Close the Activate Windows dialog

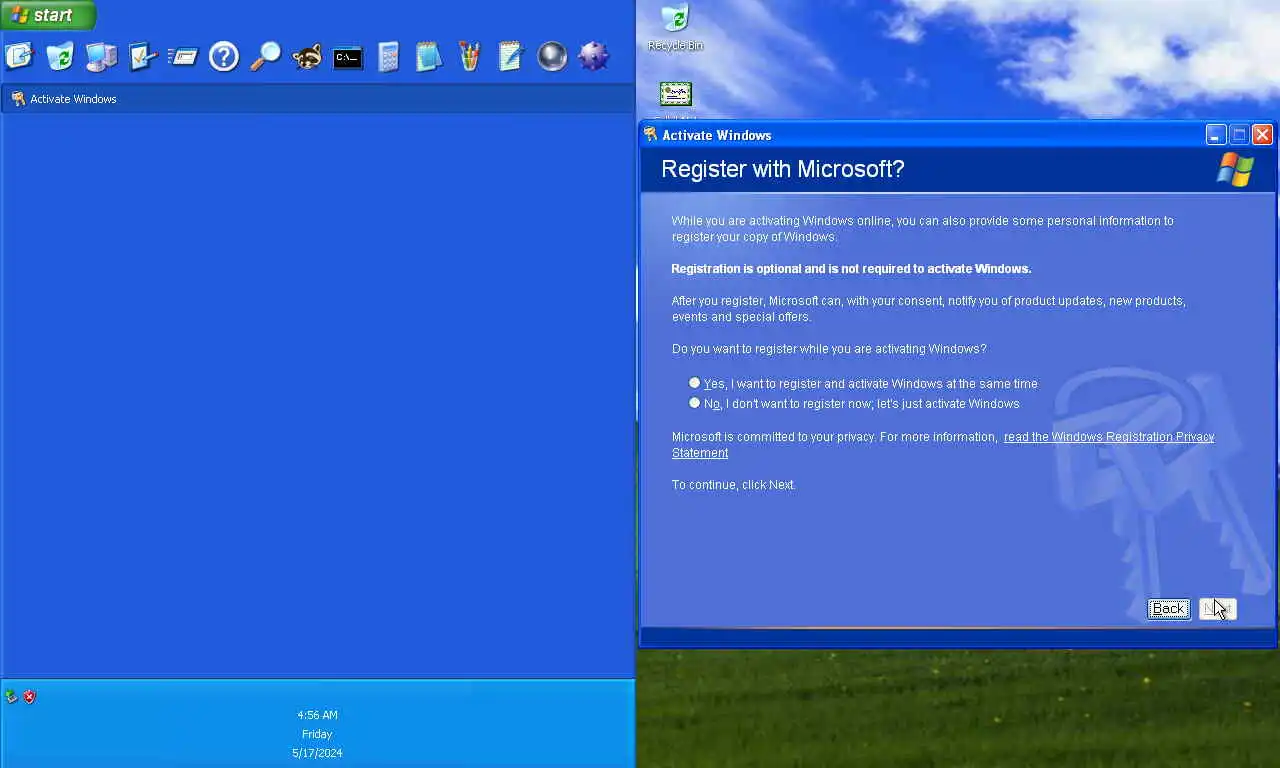pos(1262,135)
